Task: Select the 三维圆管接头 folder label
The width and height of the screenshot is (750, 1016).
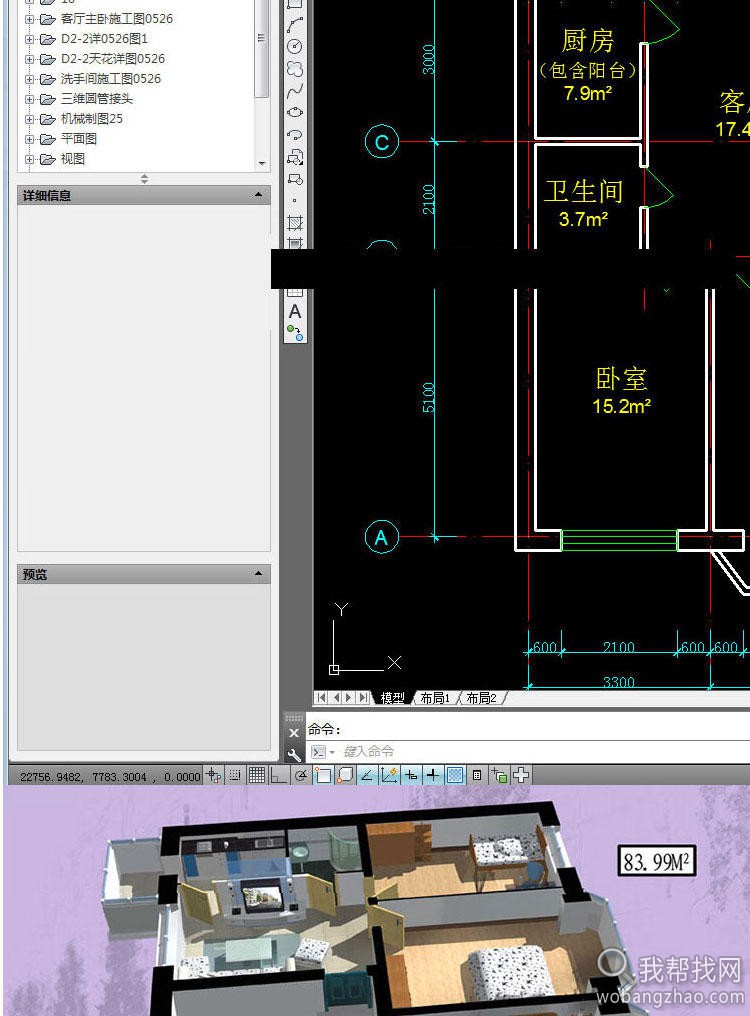Action: tap(97, 99)
